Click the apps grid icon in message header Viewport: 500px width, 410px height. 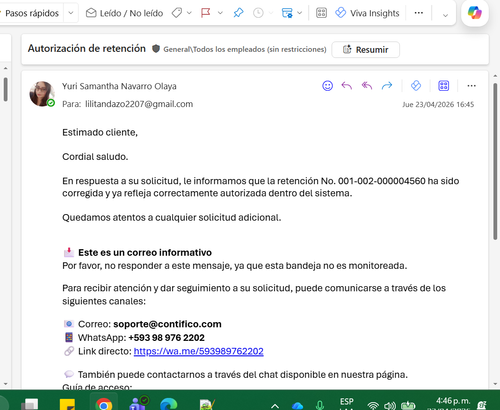click(x=443, y=86)
